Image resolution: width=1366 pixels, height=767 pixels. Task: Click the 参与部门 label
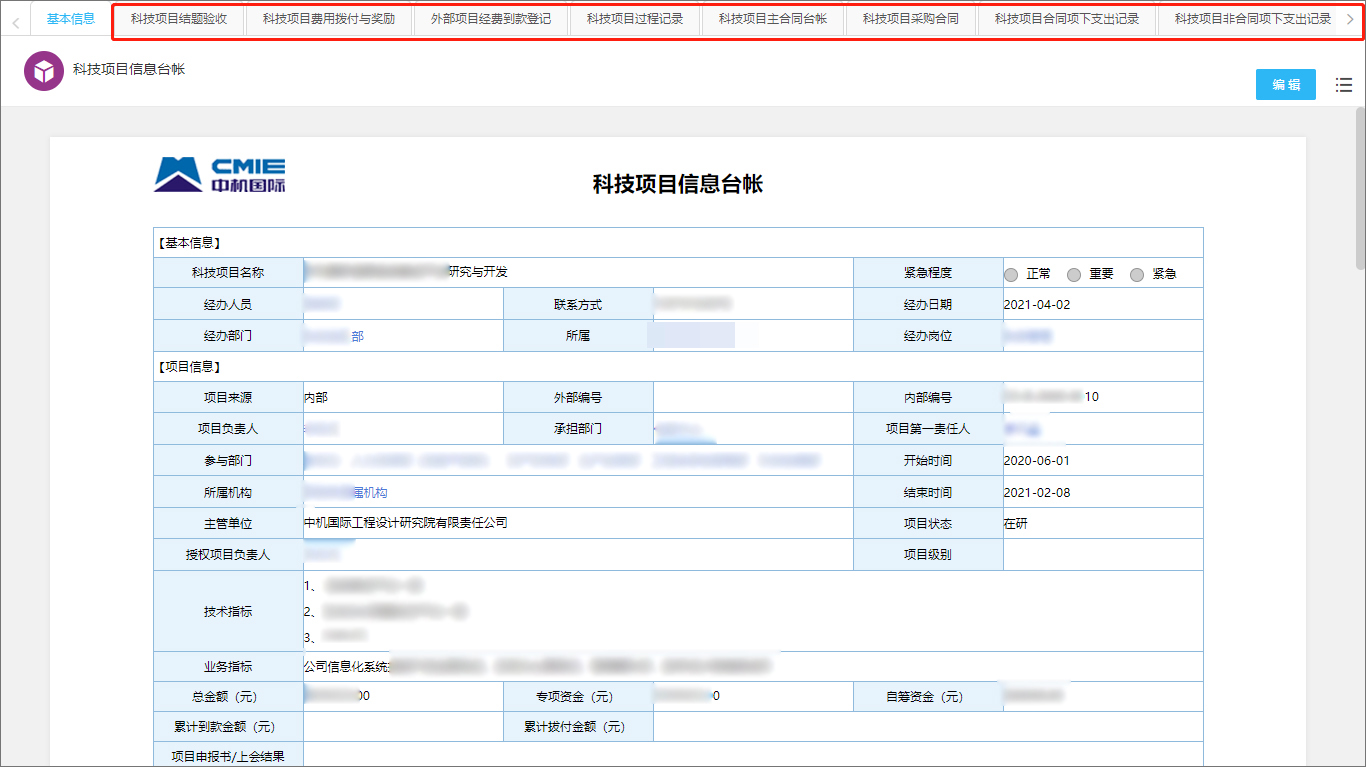pos(228,461)
